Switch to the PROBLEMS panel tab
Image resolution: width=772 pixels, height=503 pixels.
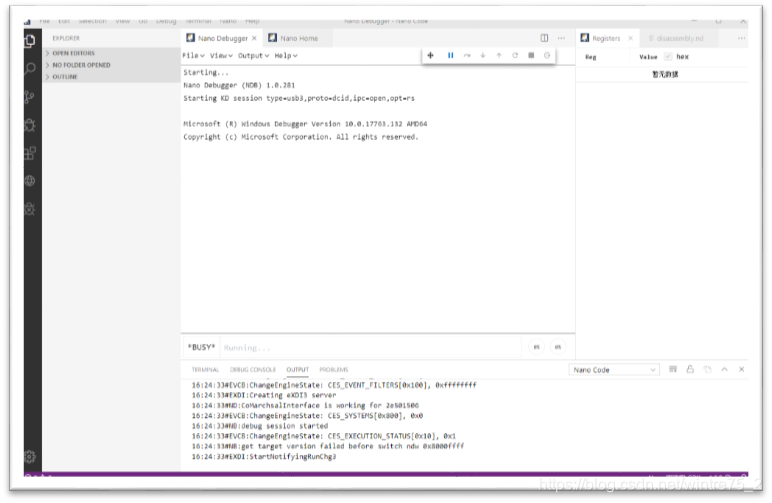click(x=334, y=370)
